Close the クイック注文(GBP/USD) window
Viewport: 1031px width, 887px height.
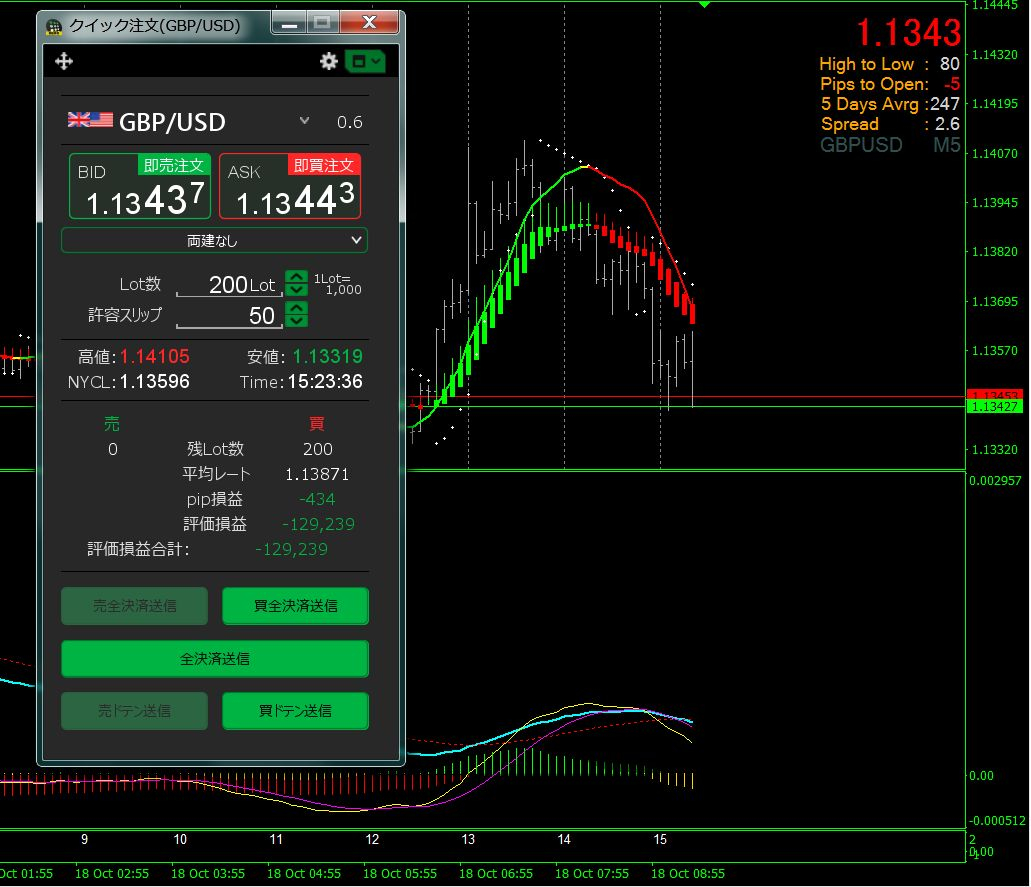coord(370,24)
